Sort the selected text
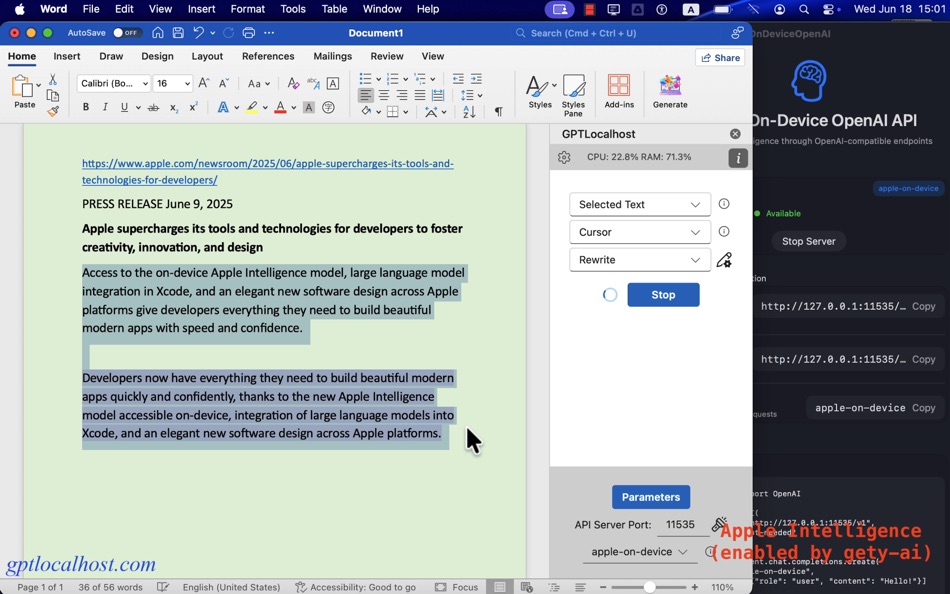 click(x=469, y=112)
